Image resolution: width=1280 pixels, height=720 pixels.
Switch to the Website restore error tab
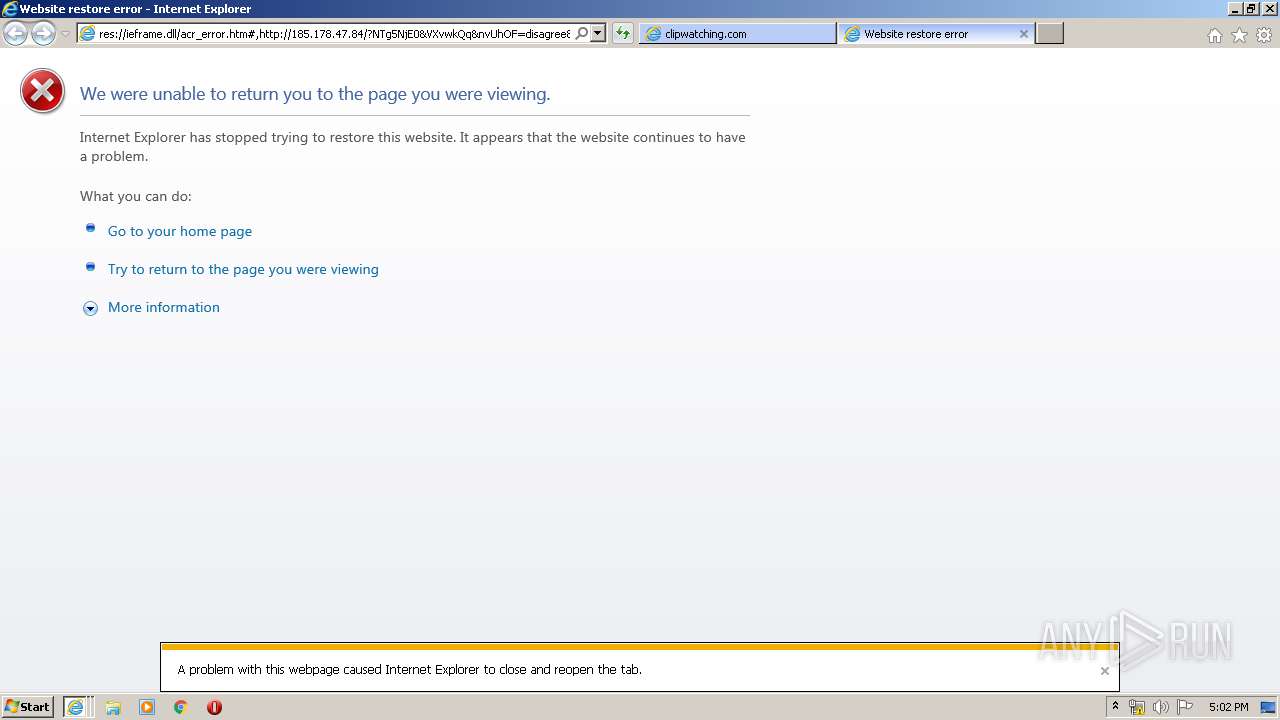[x=936, y=33]
